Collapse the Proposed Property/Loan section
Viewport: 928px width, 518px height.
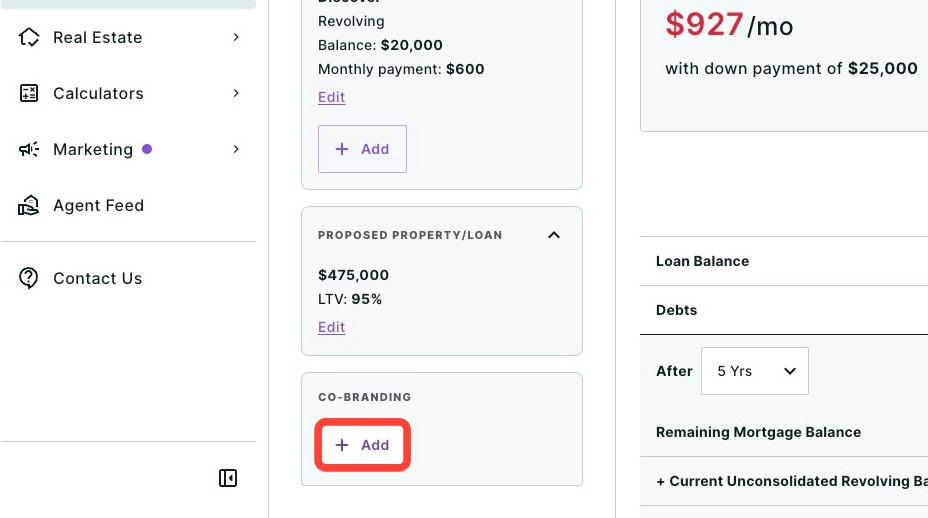click(x=554, y=235)
